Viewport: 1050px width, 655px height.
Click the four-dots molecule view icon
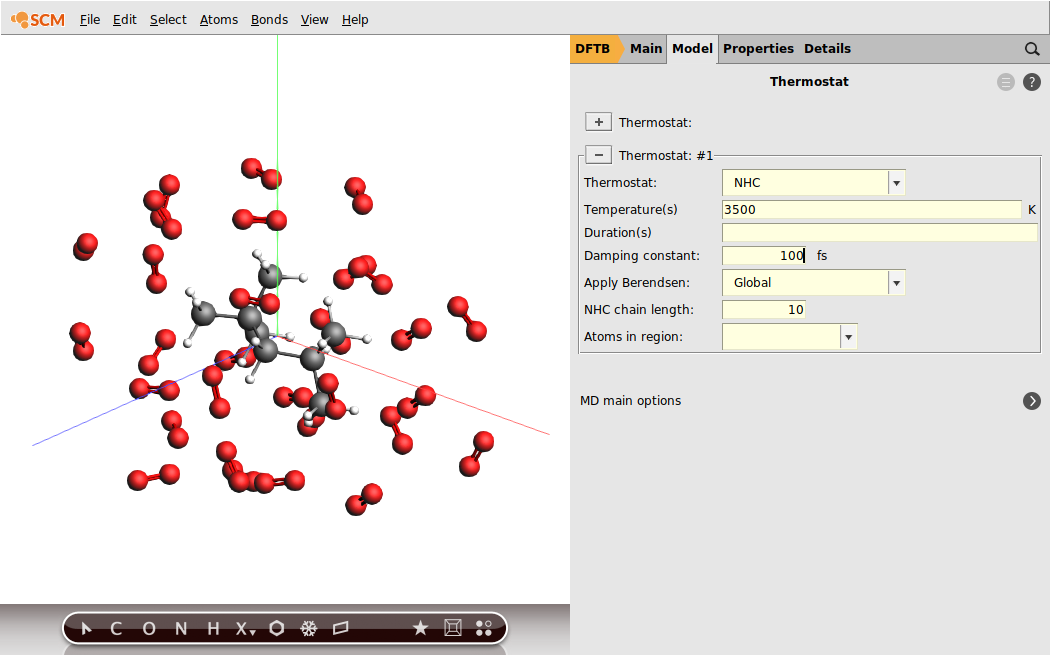coord(483,628)
